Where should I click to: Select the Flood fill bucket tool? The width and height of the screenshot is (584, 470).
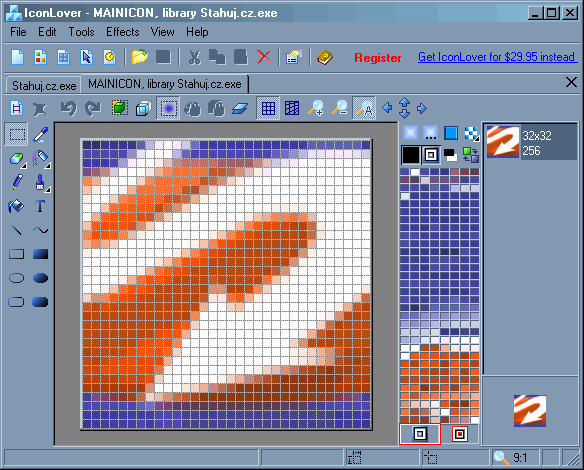(x=16, y=206)
